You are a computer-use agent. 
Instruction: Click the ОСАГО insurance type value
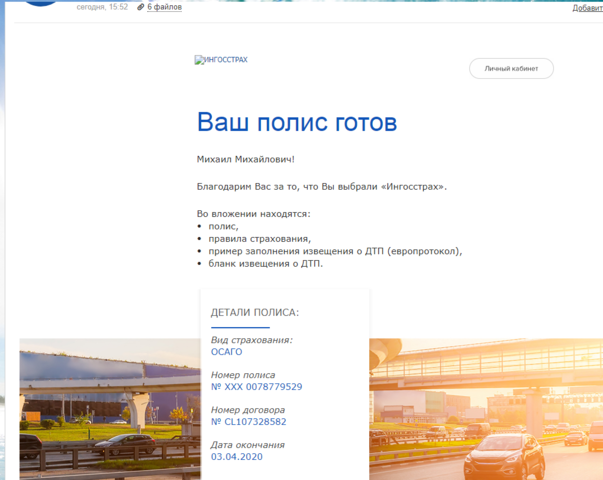pyautogui.click(x=226, y=352)
